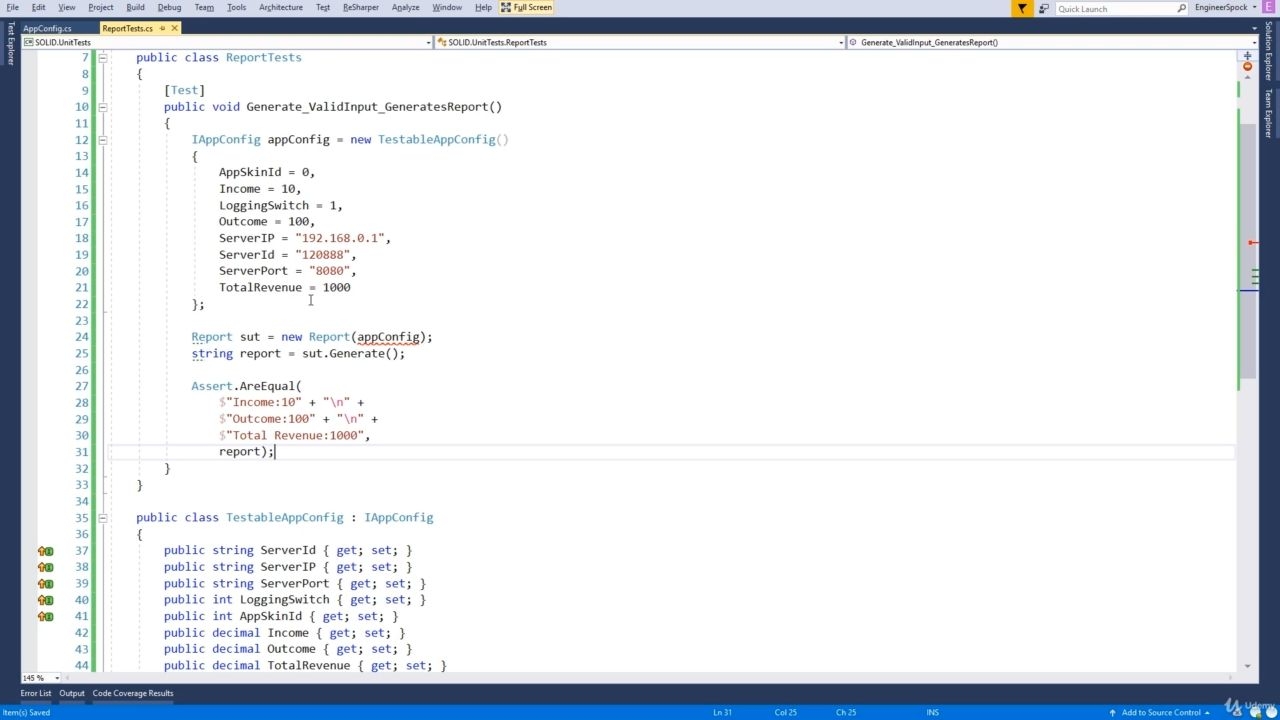1280x720 pixels.
Task: Open the Error List panel tab
Action: 36,693
